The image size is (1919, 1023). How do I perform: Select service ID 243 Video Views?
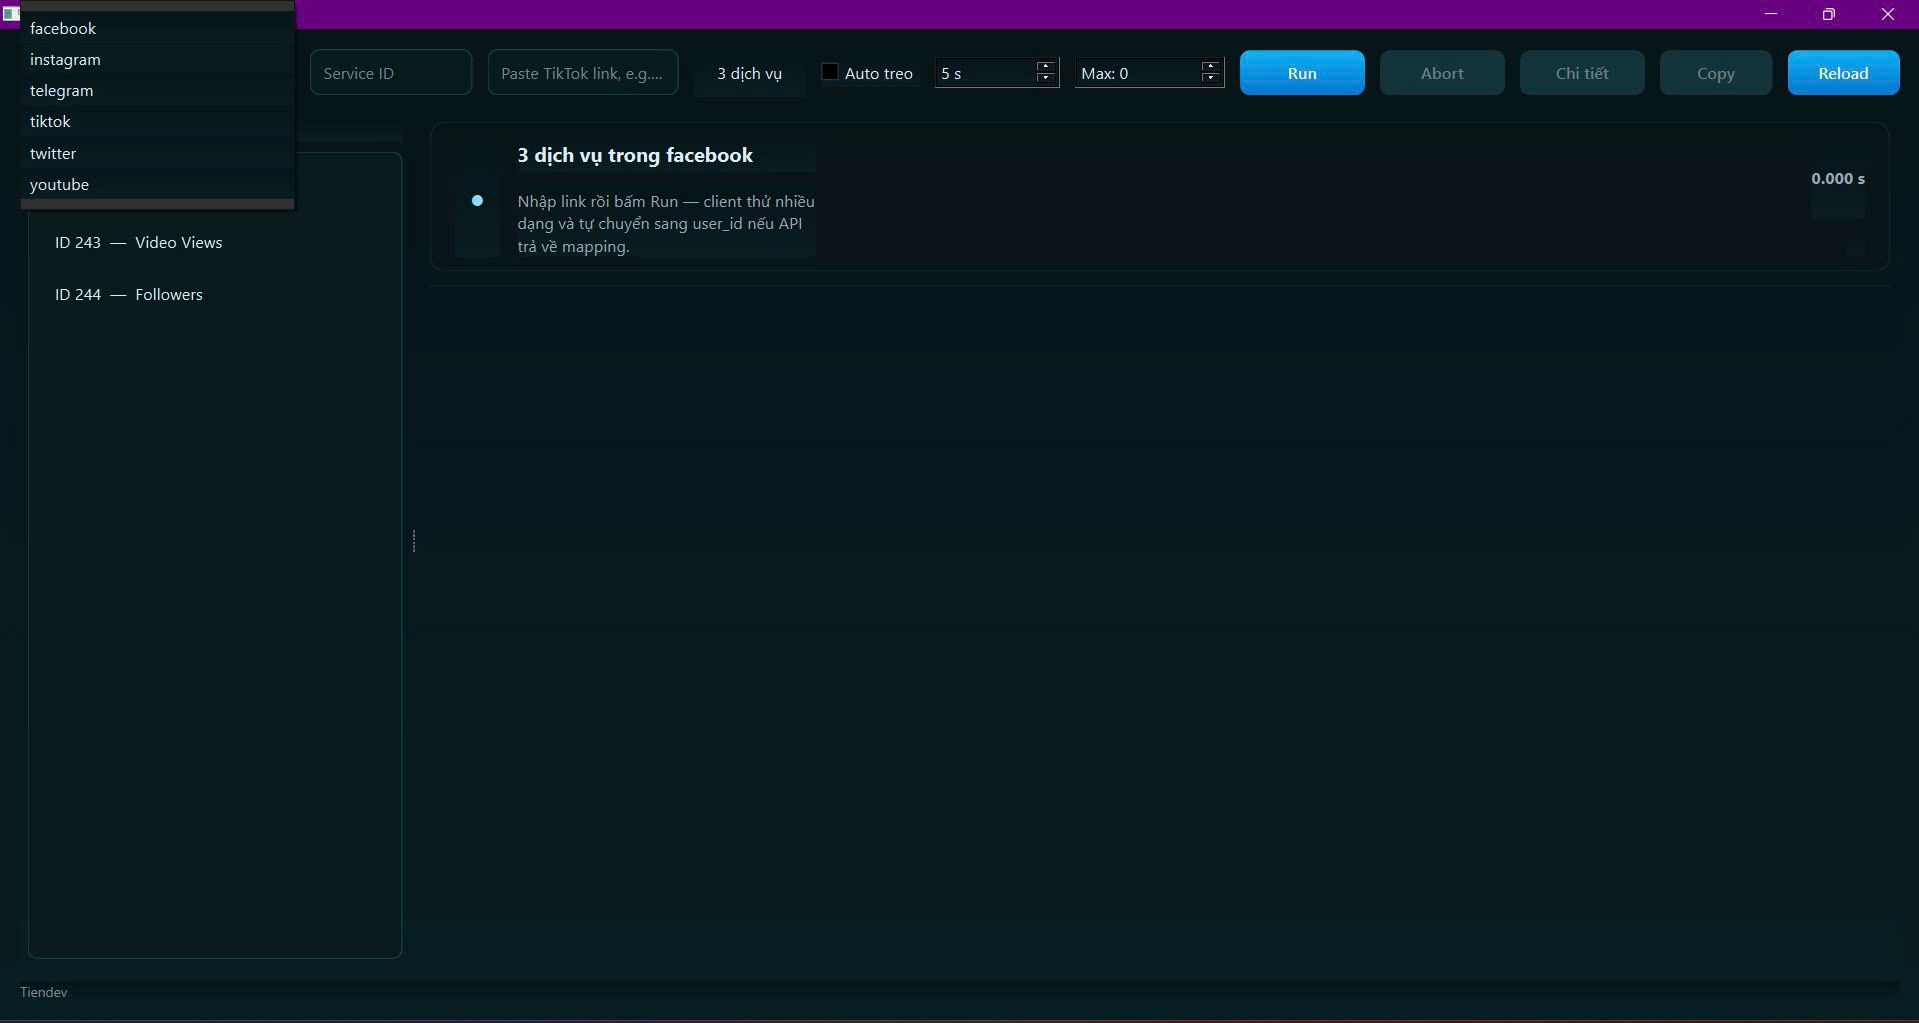point(139,243)
